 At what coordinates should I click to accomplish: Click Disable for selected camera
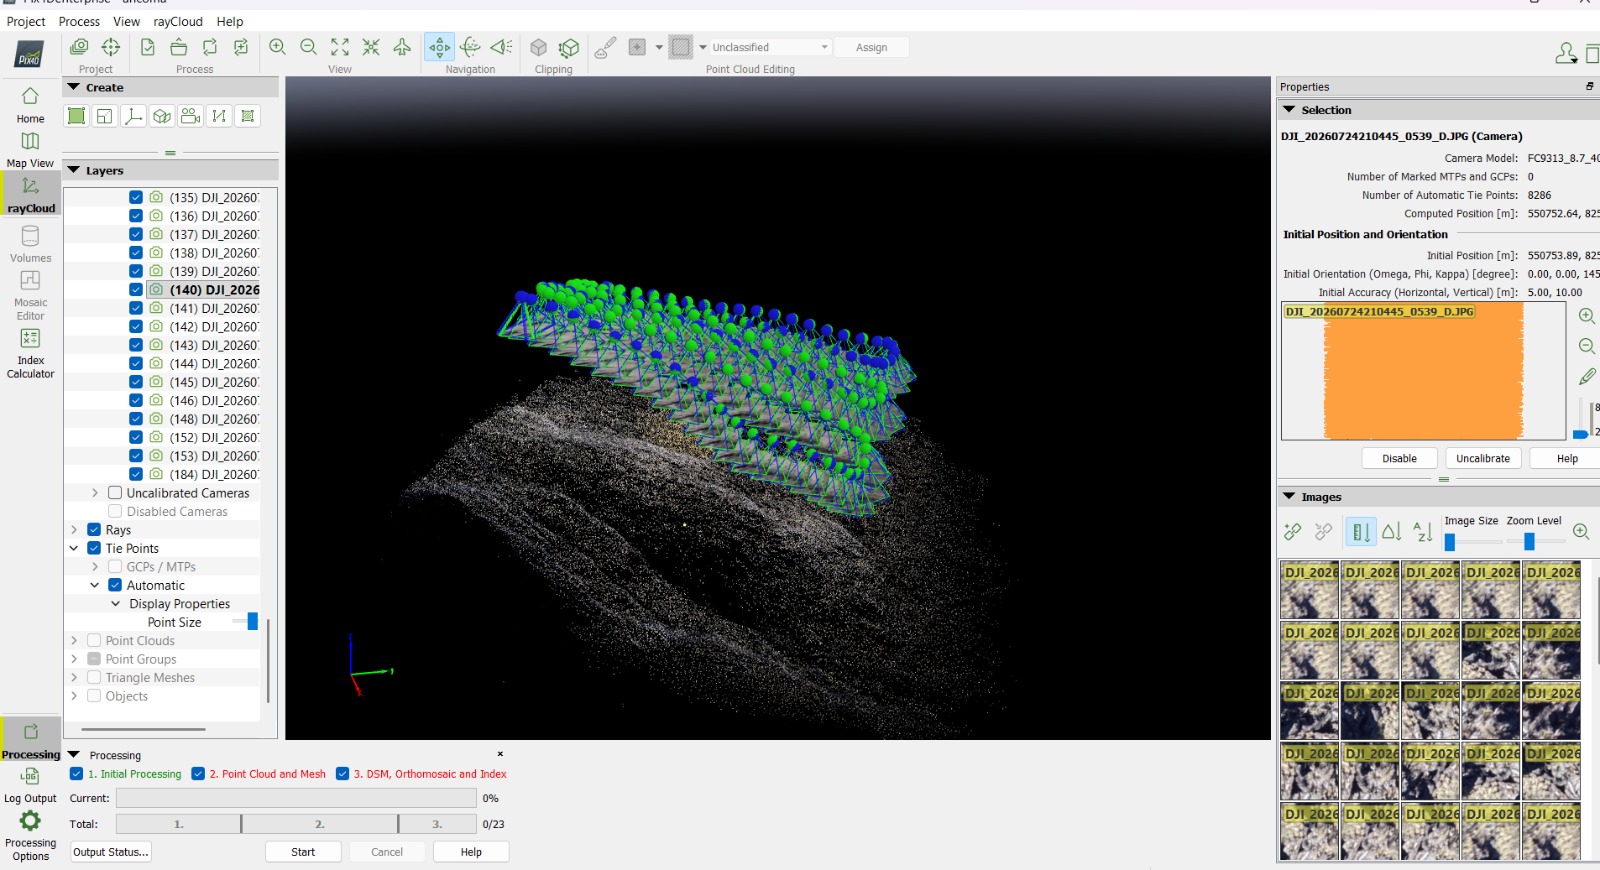[1399, 458]
